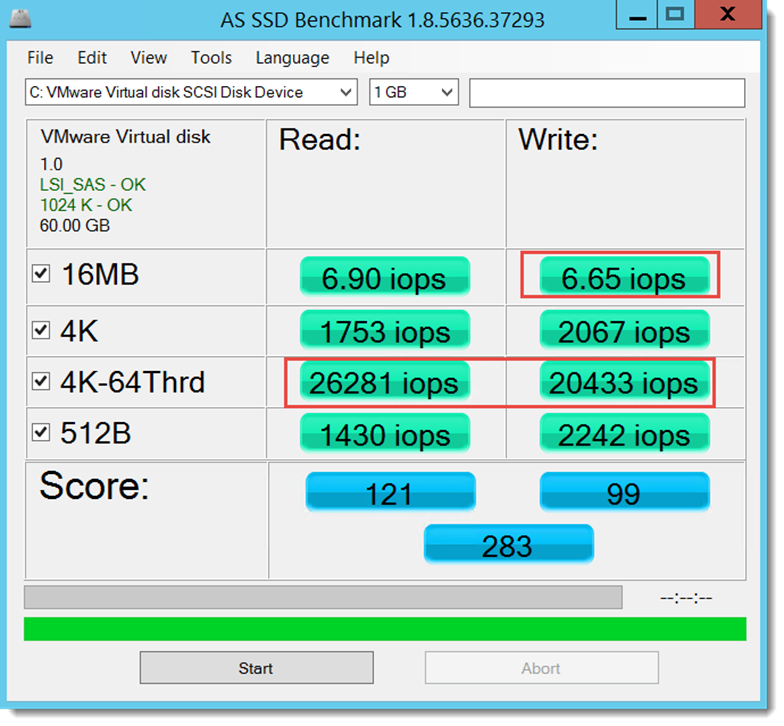Click the 512B read result 1430 iops
784x726 pixels.
pos(384,433)
